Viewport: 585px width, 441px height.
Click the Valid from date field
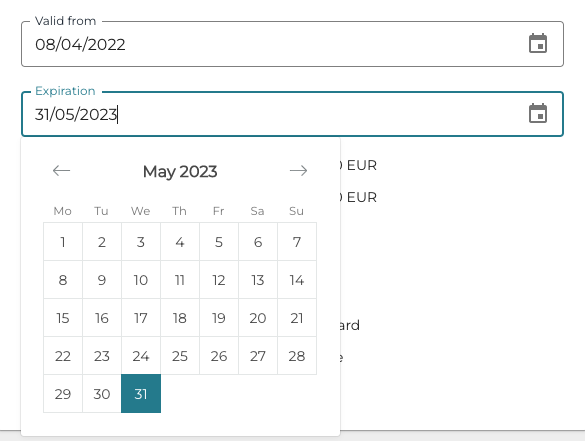tap(292, 44)
